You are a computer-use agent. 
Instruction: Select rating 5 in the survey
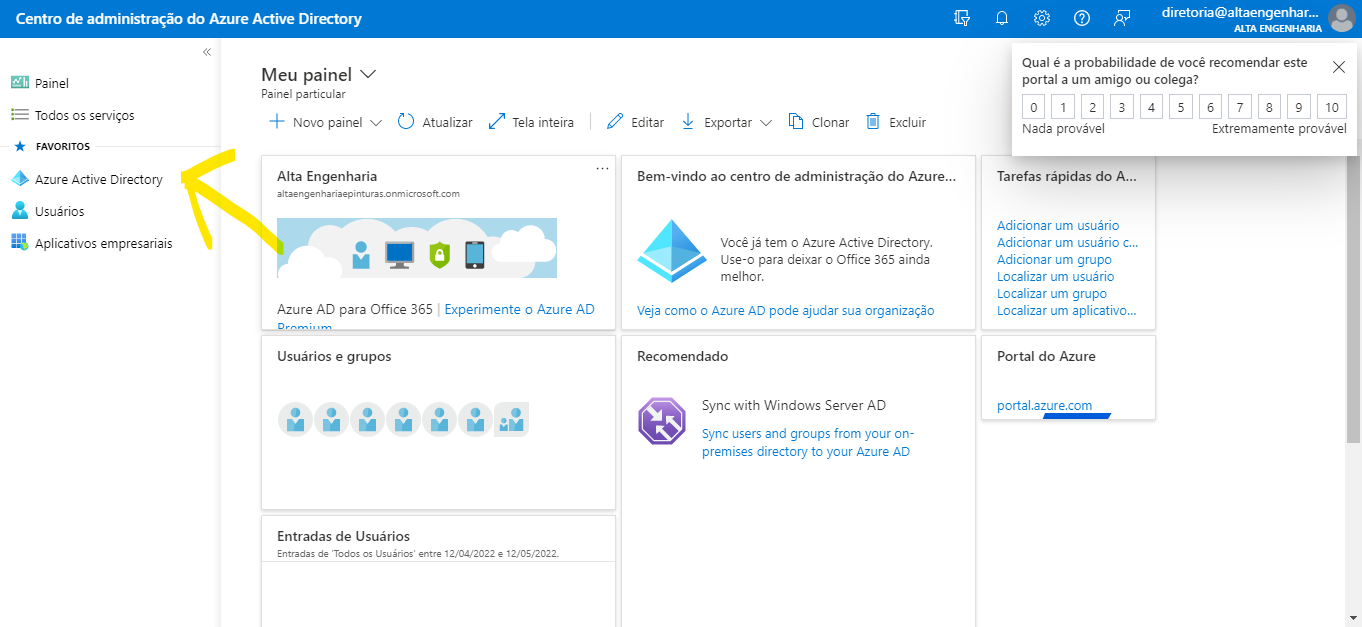pos(1181,108)
